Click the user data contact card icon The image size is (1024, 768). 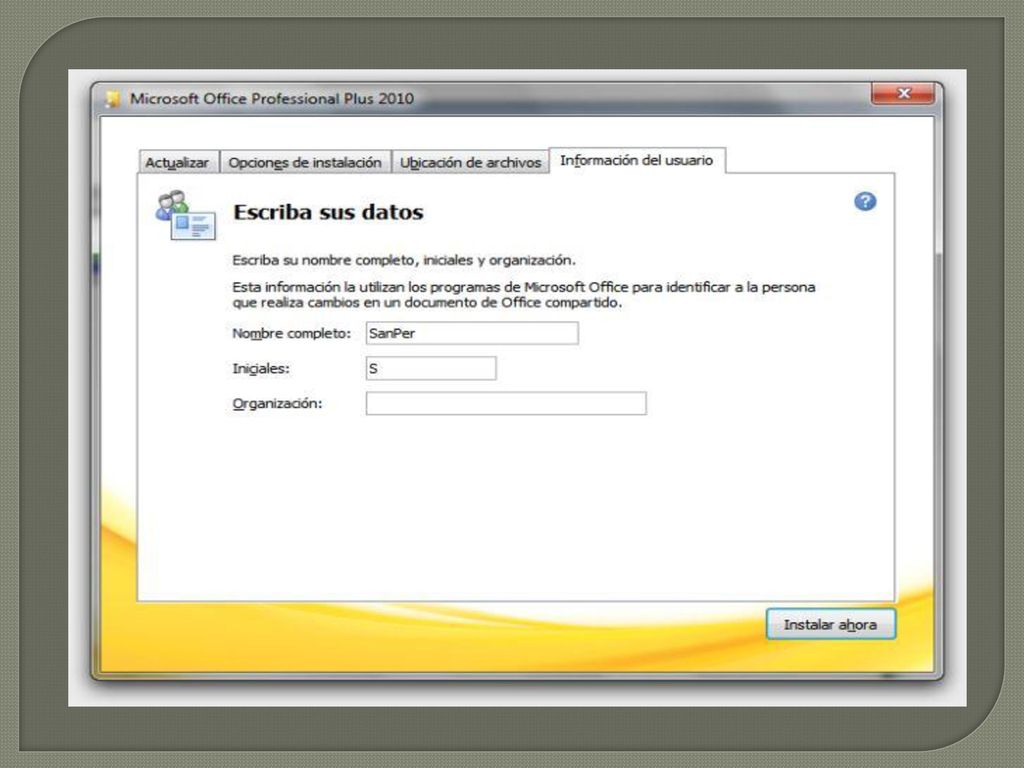pyautogui.click(x=185, y=215)
